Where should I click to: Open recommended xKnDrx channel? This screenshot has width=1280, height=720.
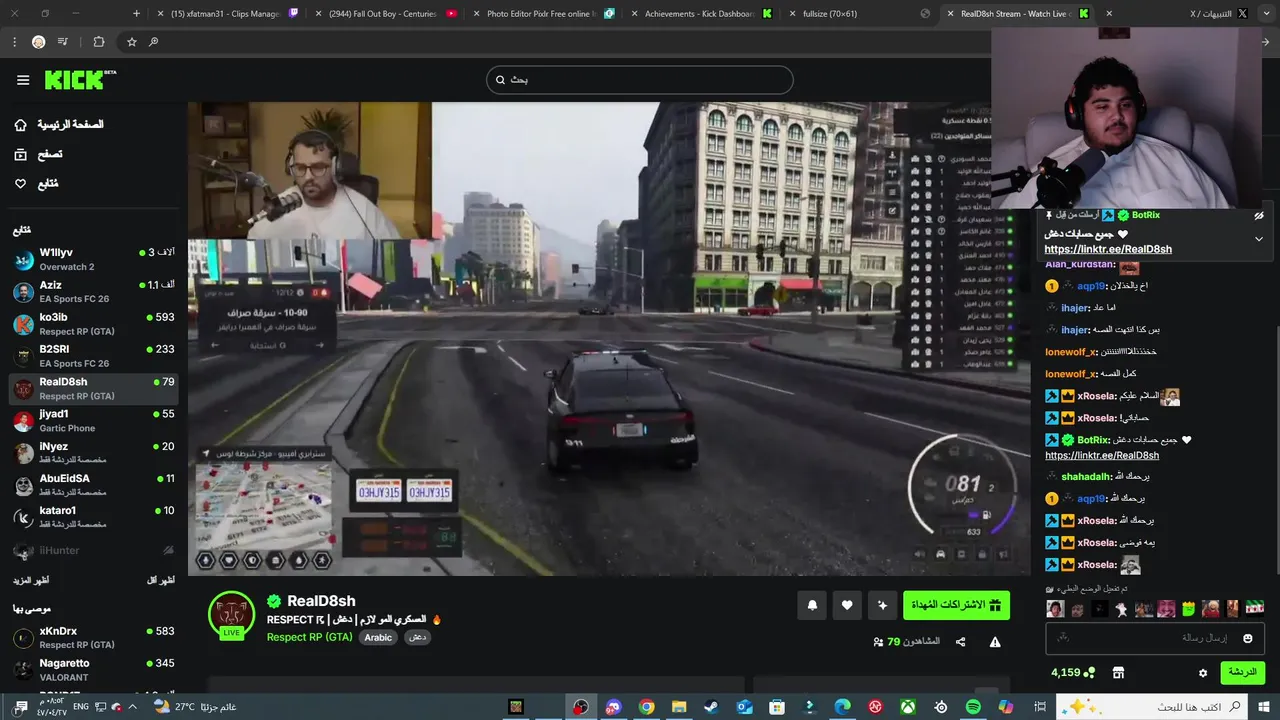click(94, 638)
